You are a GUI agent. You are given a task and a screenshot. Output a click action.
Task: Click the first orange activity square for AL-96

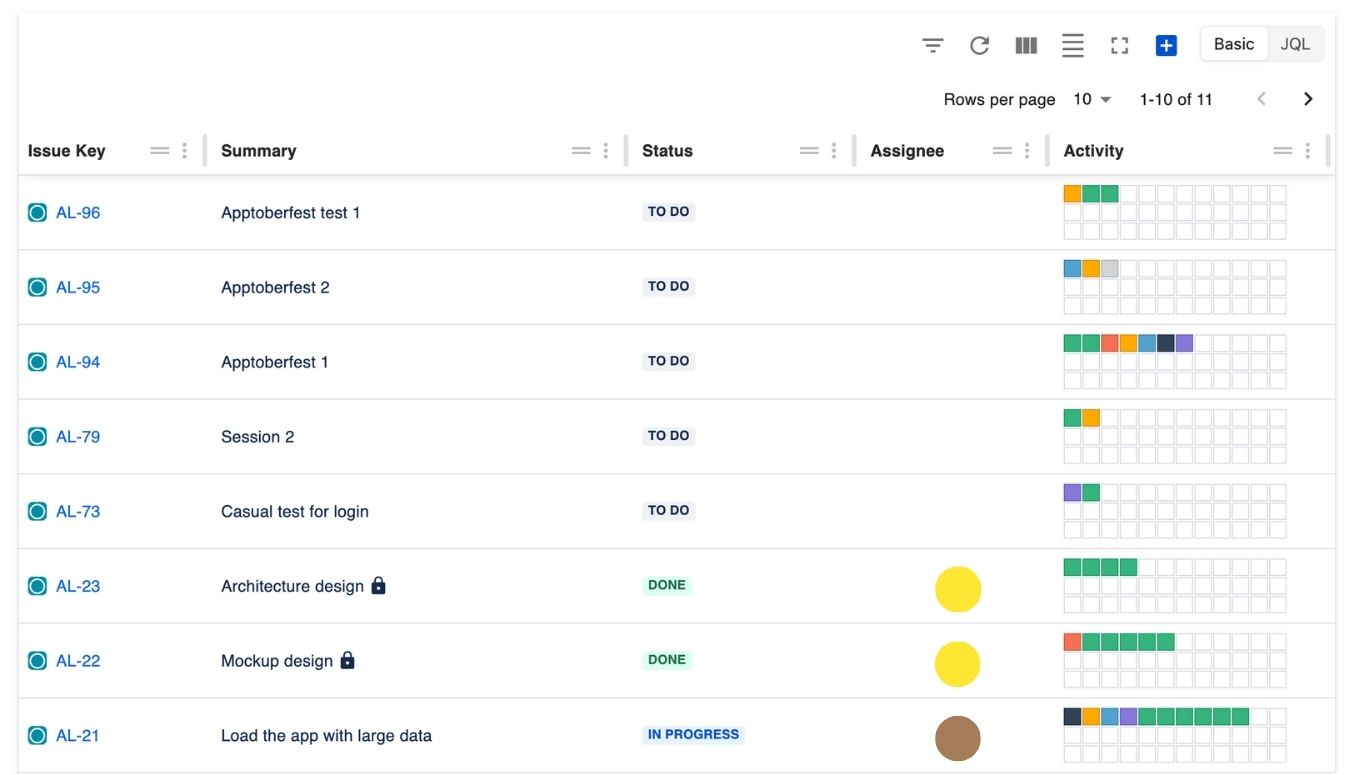1072,194
